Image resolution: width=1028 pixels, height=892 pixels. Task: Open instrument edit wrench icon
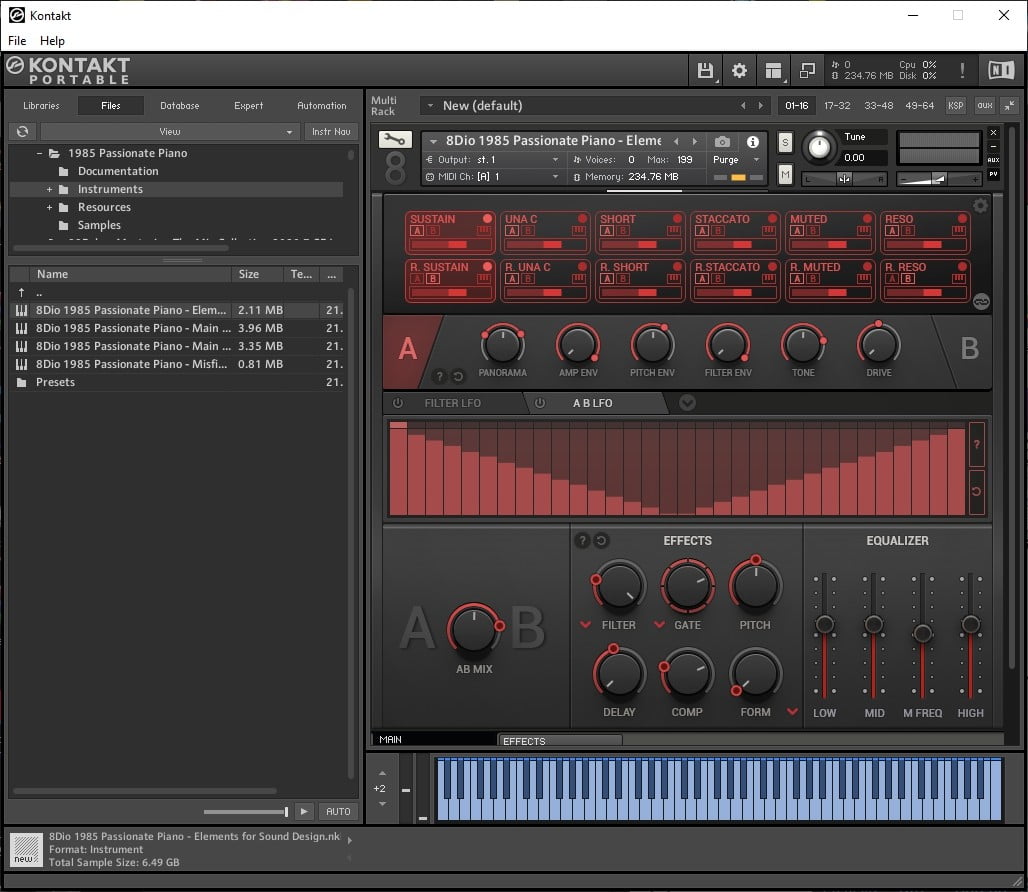(x=395, y=139)
